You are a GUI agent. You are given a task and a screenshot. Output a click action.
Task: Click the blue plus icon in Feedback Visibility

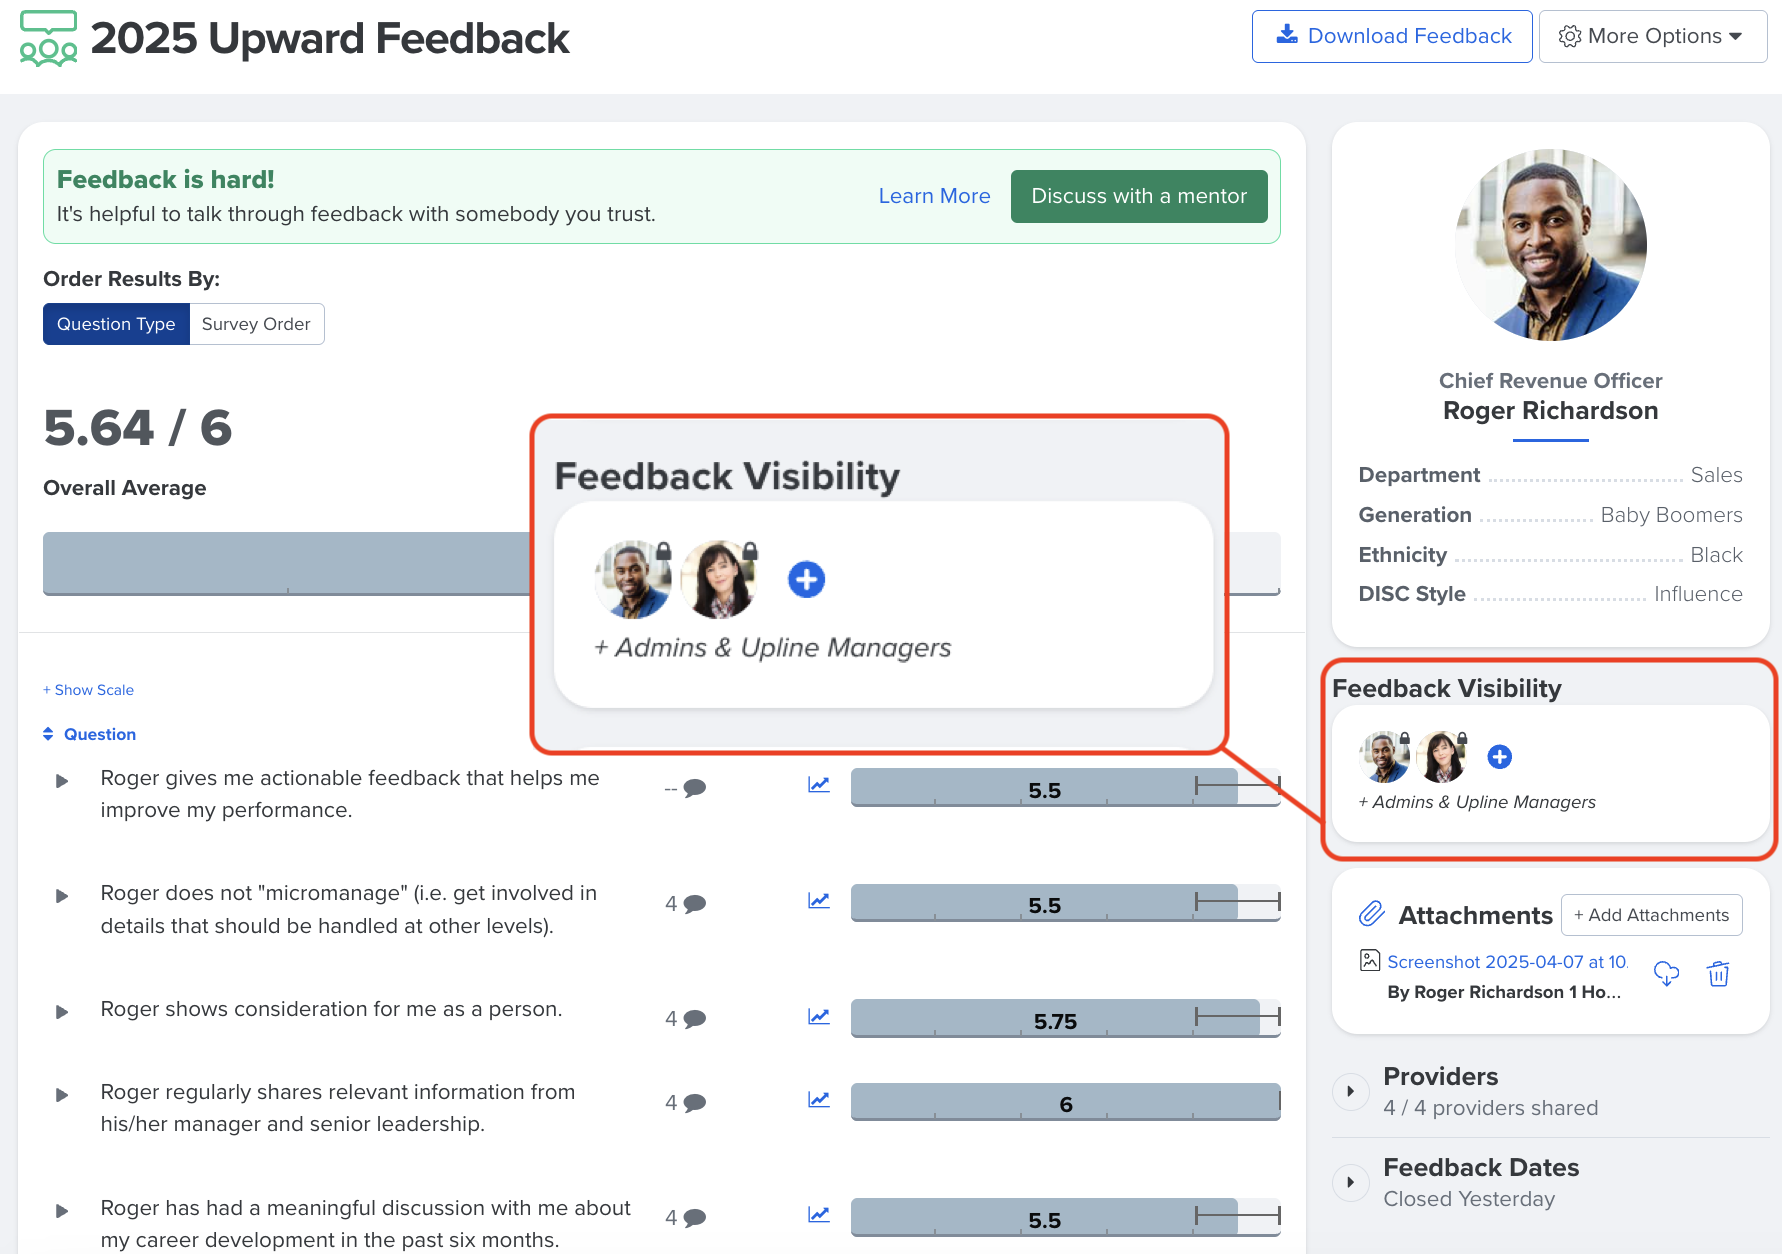[1499, 757]
